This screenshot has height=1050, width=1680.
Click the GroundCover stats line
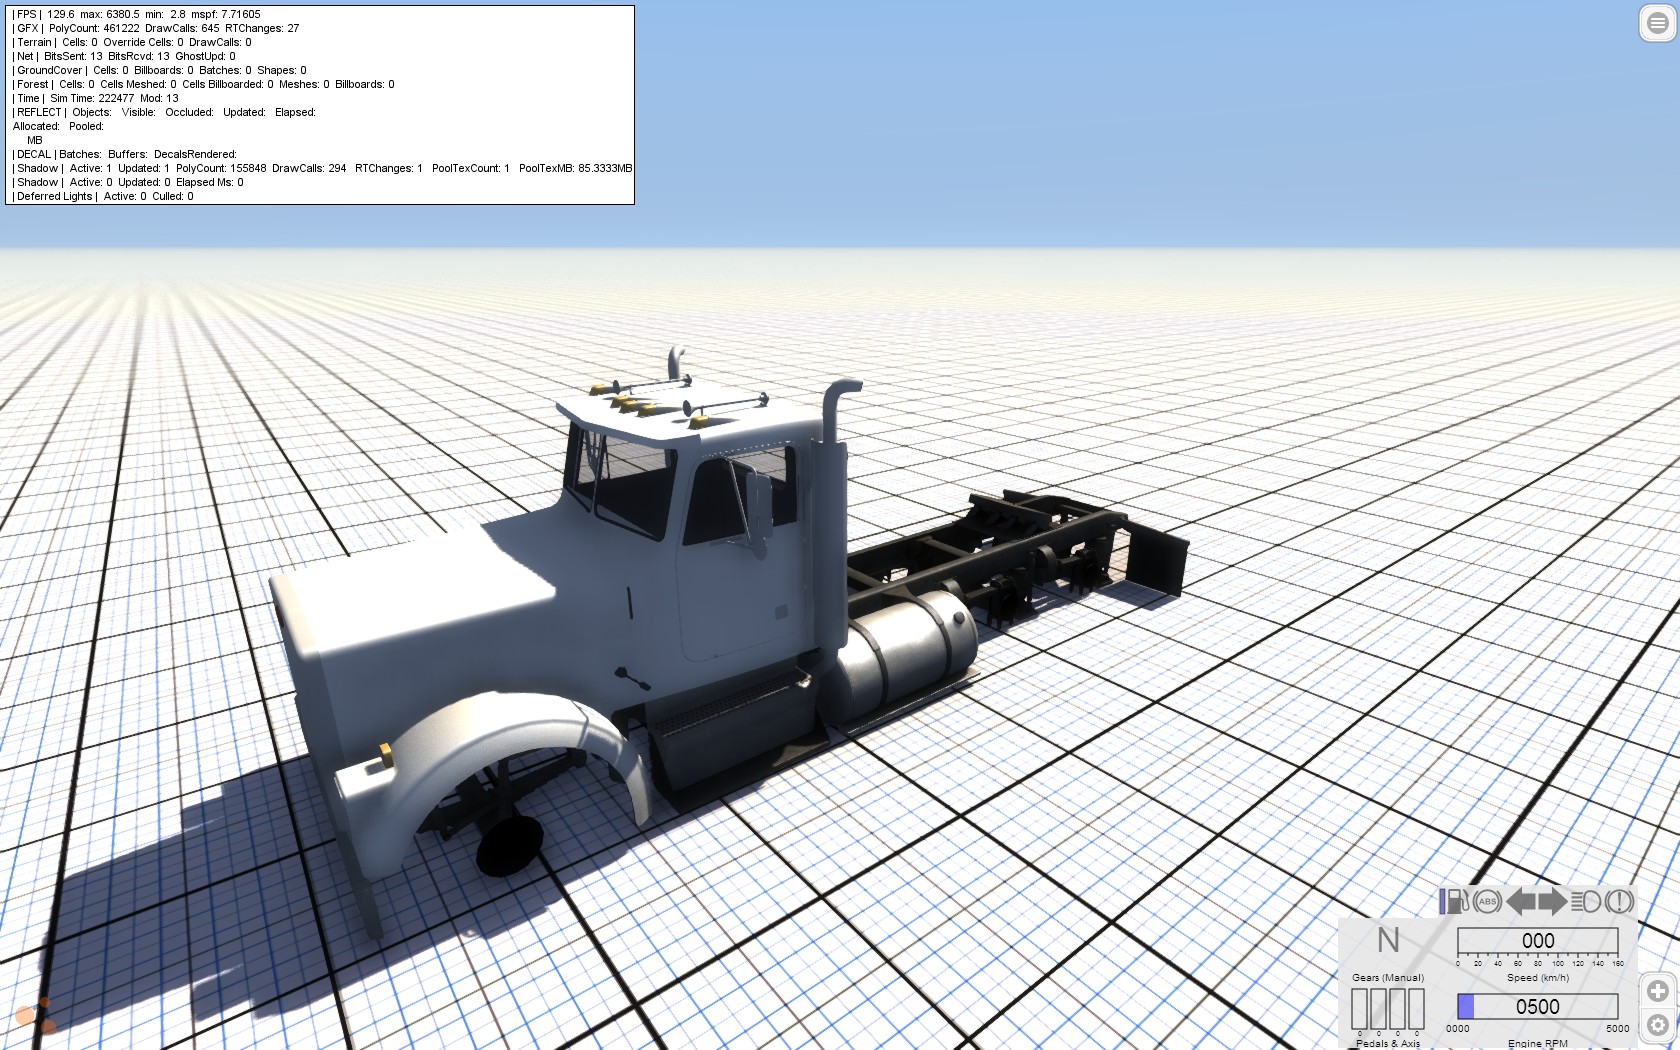[x=160, y=70]
